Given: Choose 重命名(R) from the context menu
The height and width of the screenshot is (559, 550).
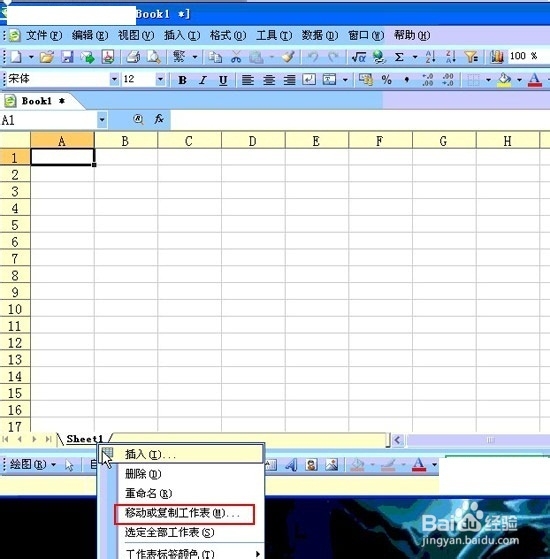Looking at the screenshot, I should click(x=148, y=493).
